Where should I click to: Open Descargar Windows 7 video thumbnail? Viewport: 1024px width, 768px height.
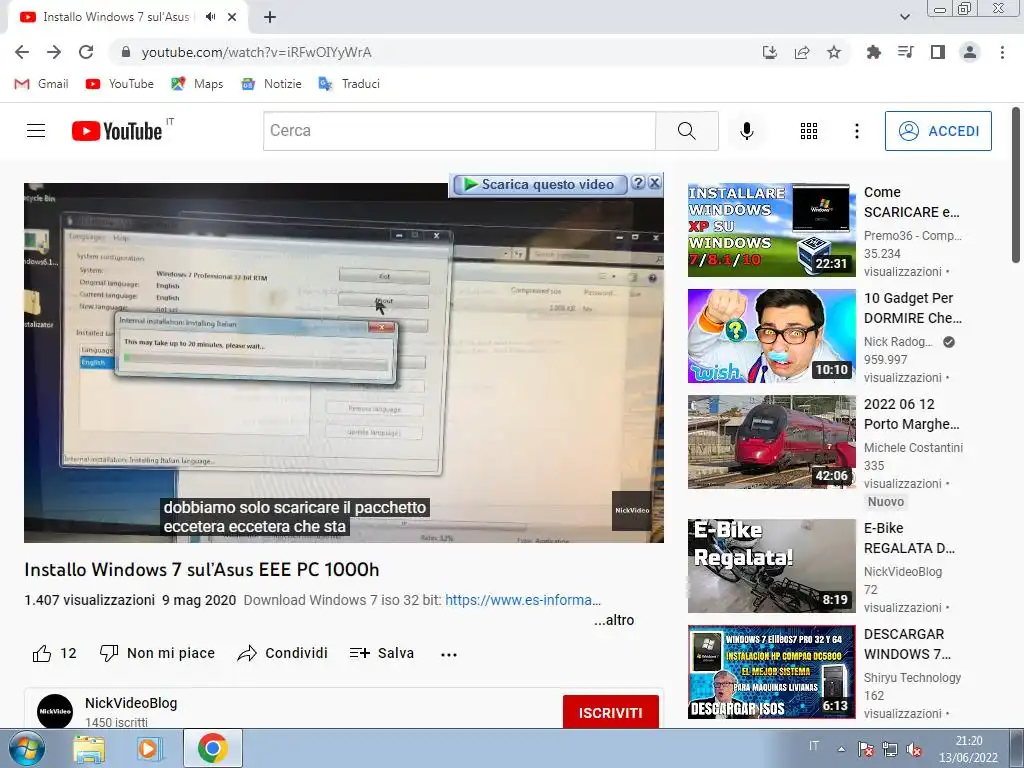[771, 671]
